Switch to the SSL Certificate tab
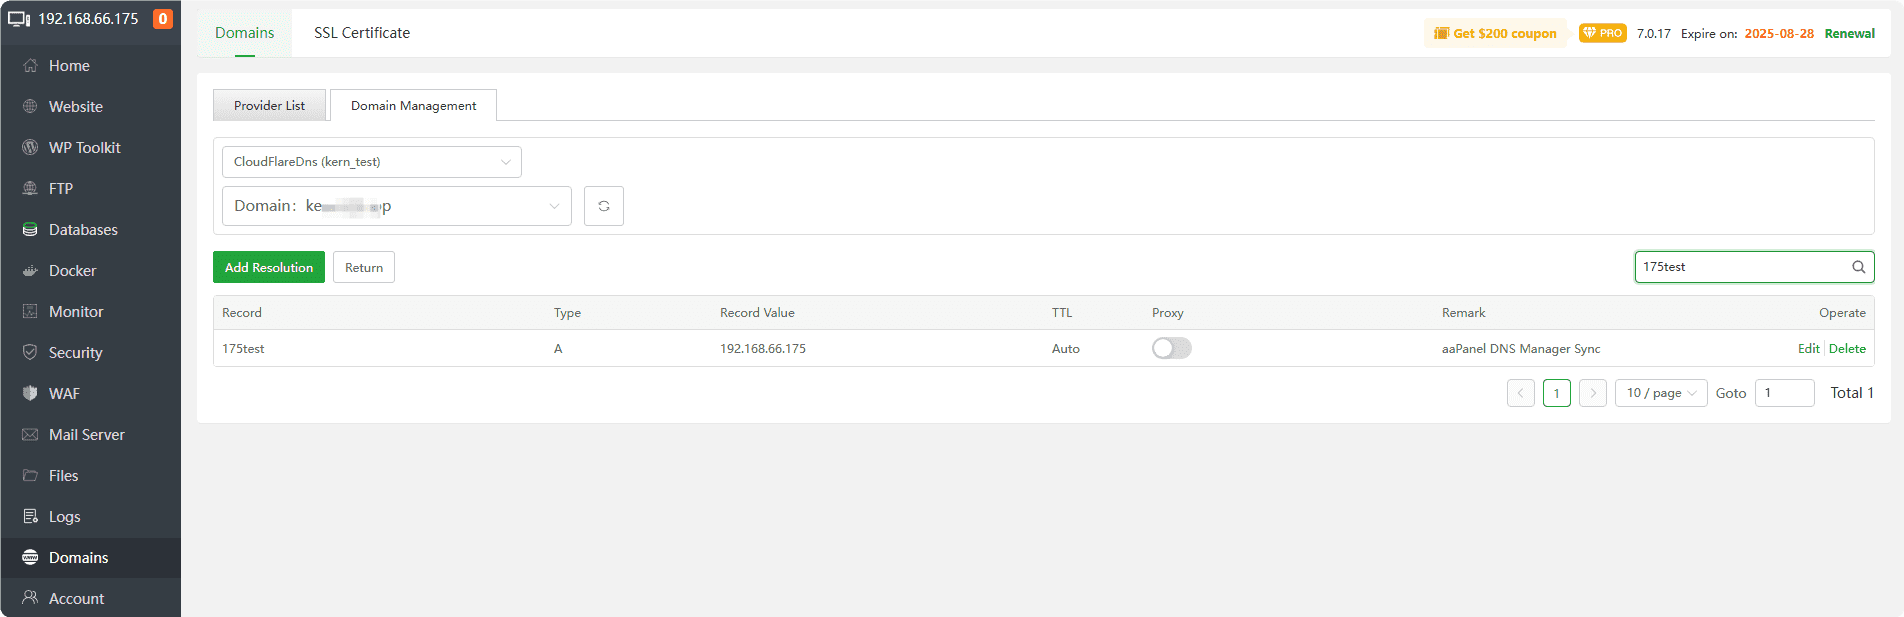 tap(362, 33)
